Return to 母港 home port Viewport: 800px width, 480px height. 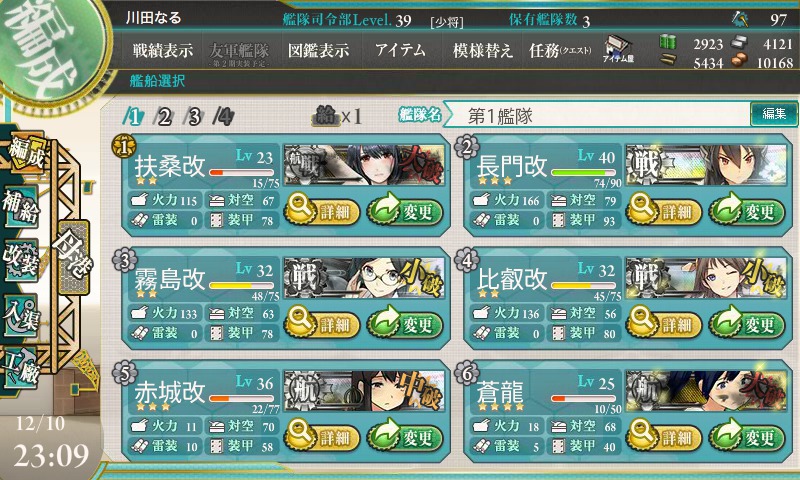point(74,258)
